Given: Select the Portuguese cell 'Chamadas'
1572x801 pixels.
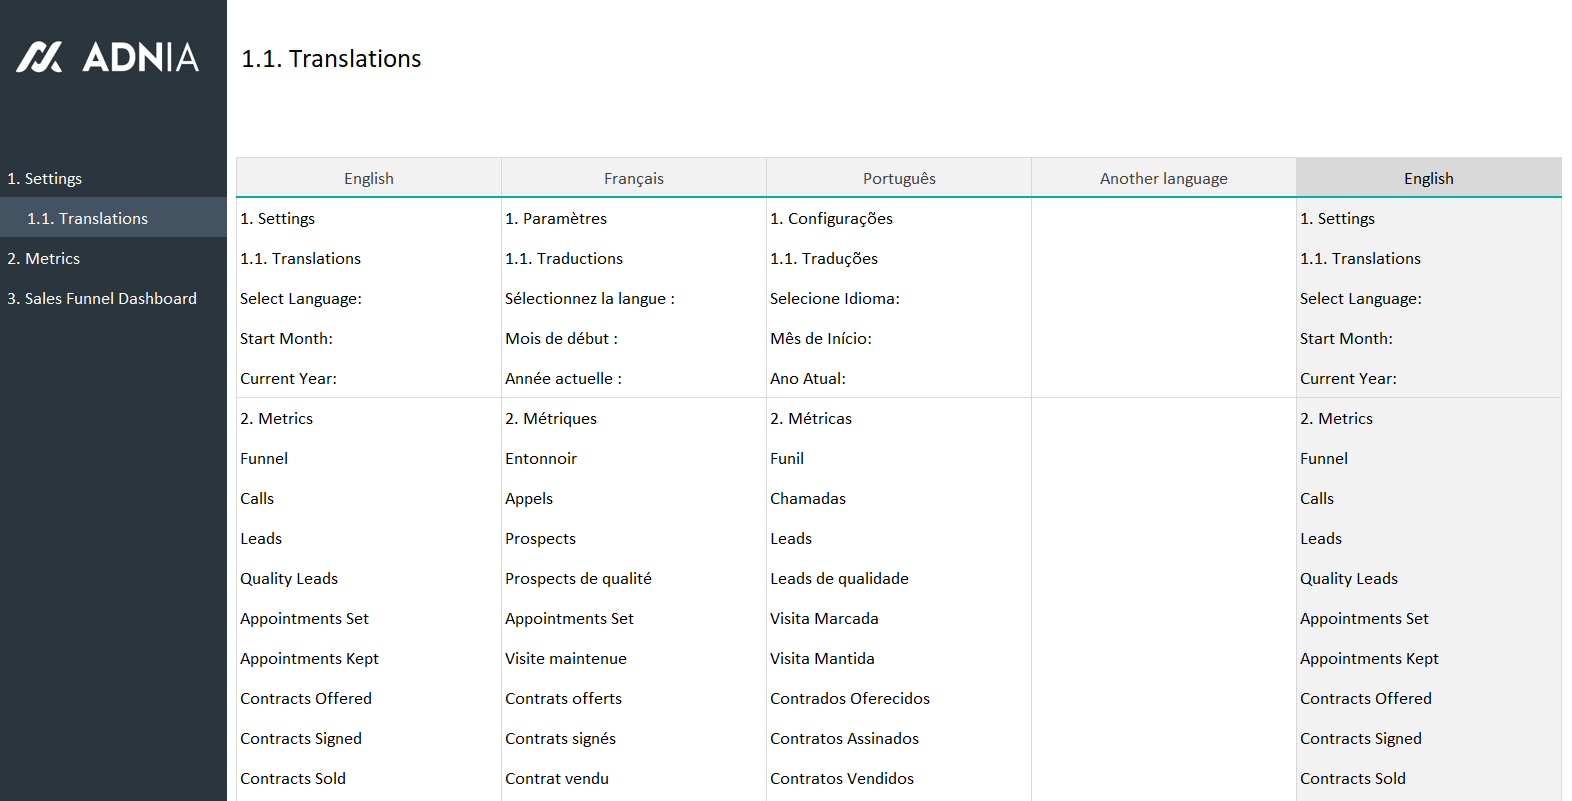Looking at the screenshot, I should click(808, 498).
